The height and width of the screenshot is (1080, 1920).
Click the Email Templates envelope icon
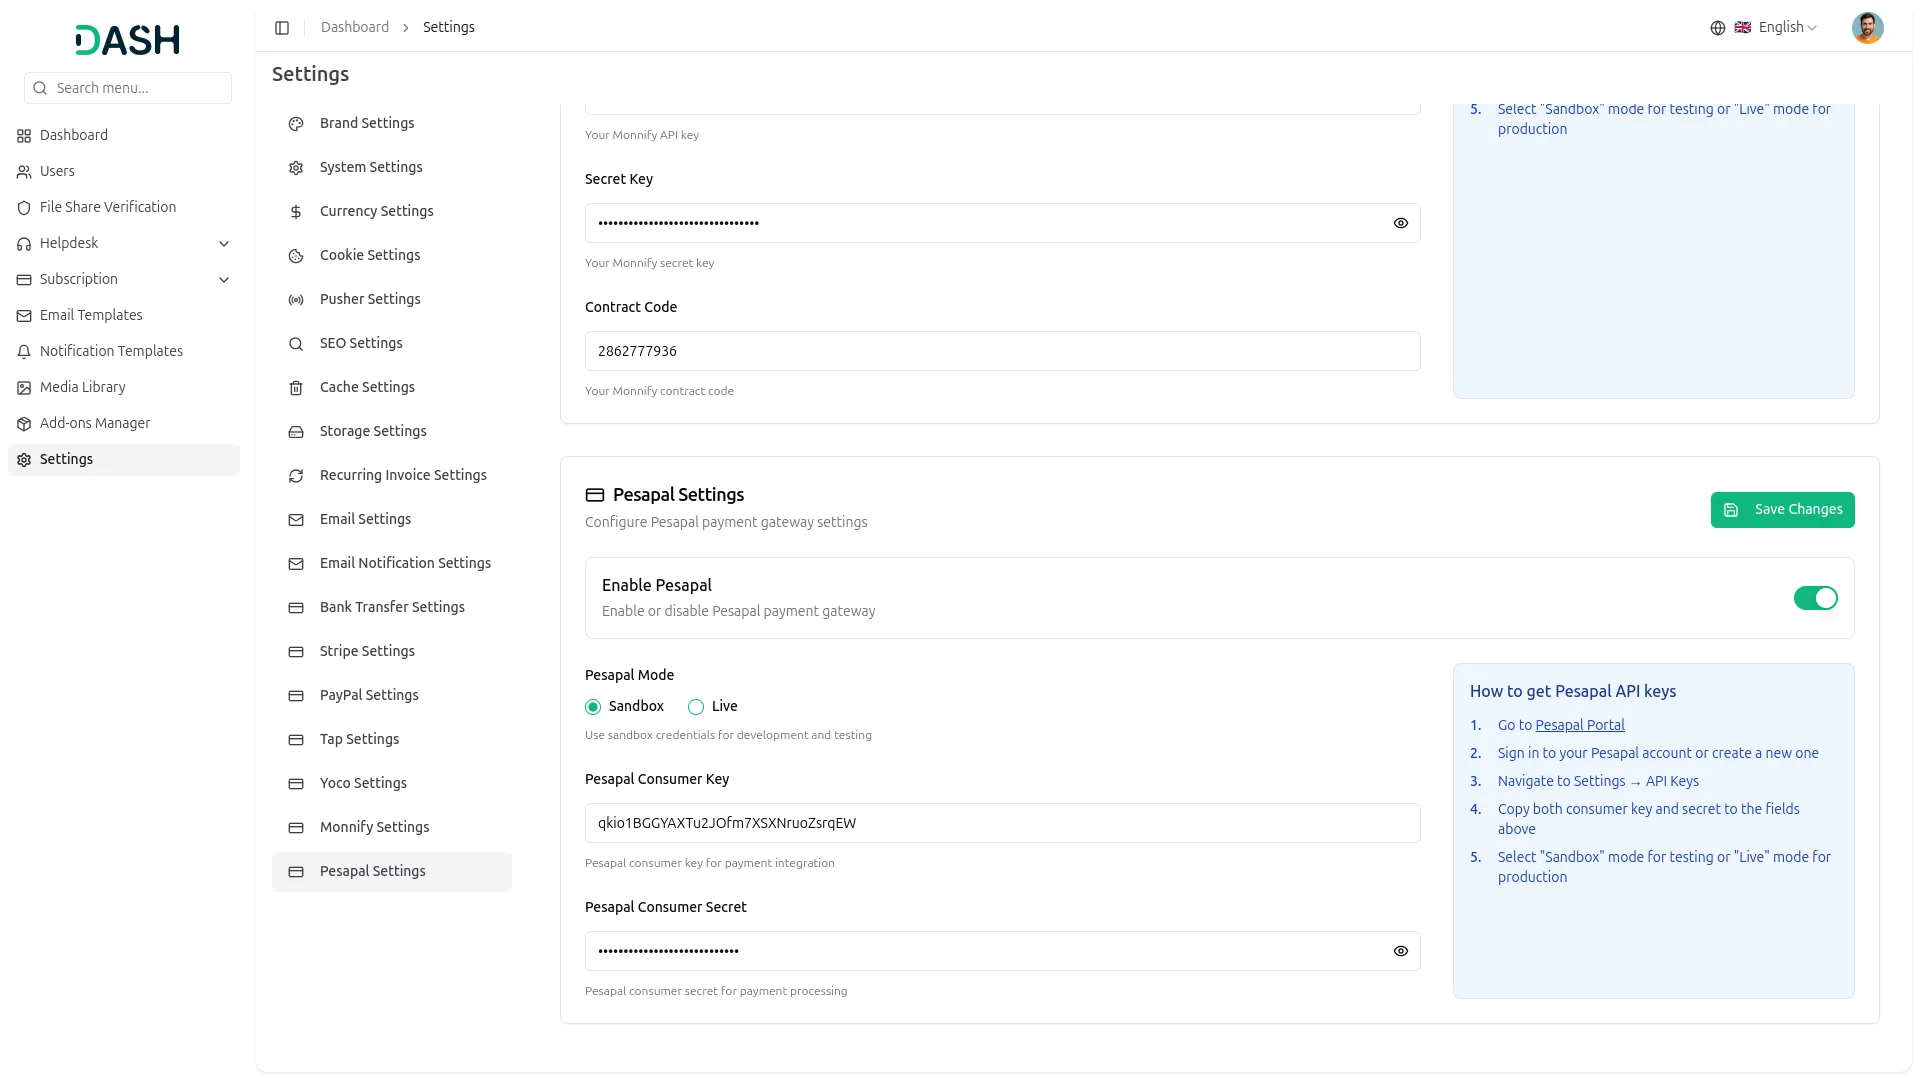[x=24, y=316]
